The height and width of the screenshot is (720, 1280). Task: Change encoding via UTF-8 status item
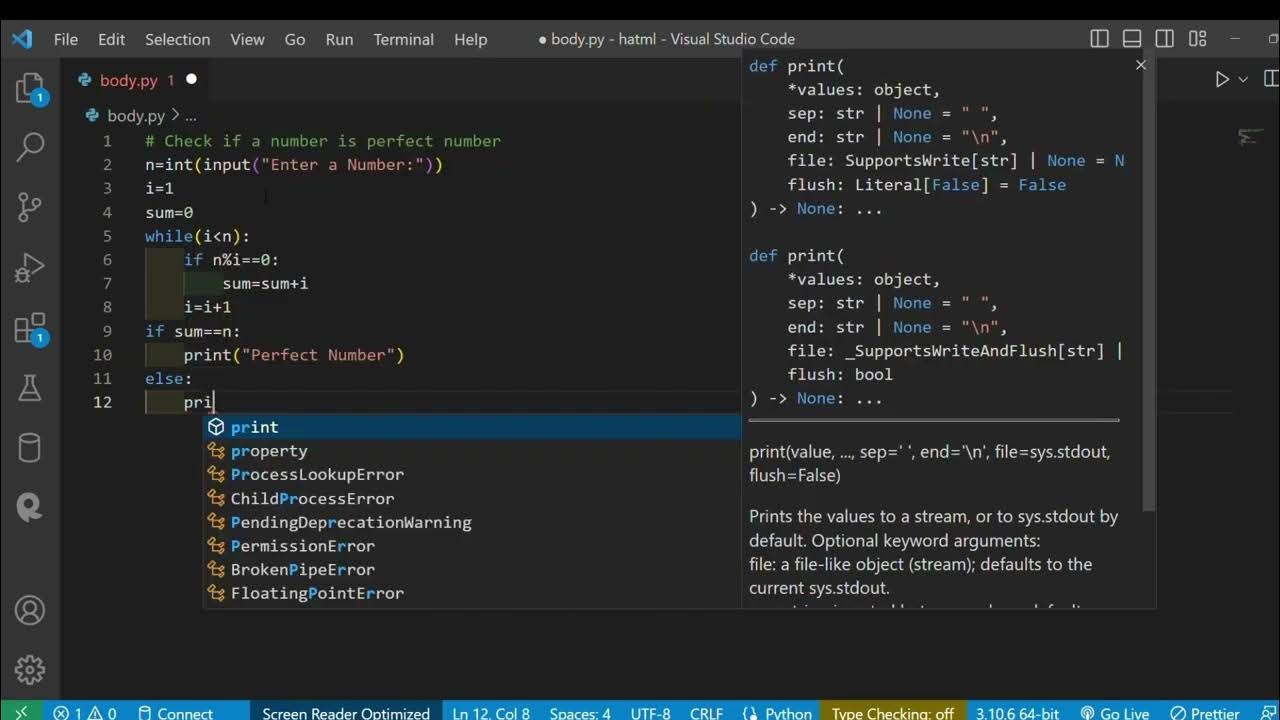pyautogui.click(x=651, y=713)
